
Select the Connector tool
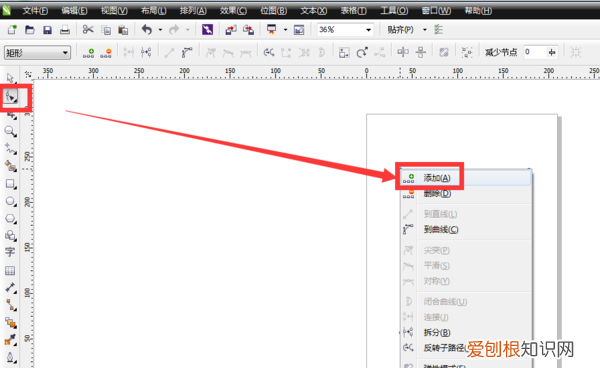pos(10,305)
